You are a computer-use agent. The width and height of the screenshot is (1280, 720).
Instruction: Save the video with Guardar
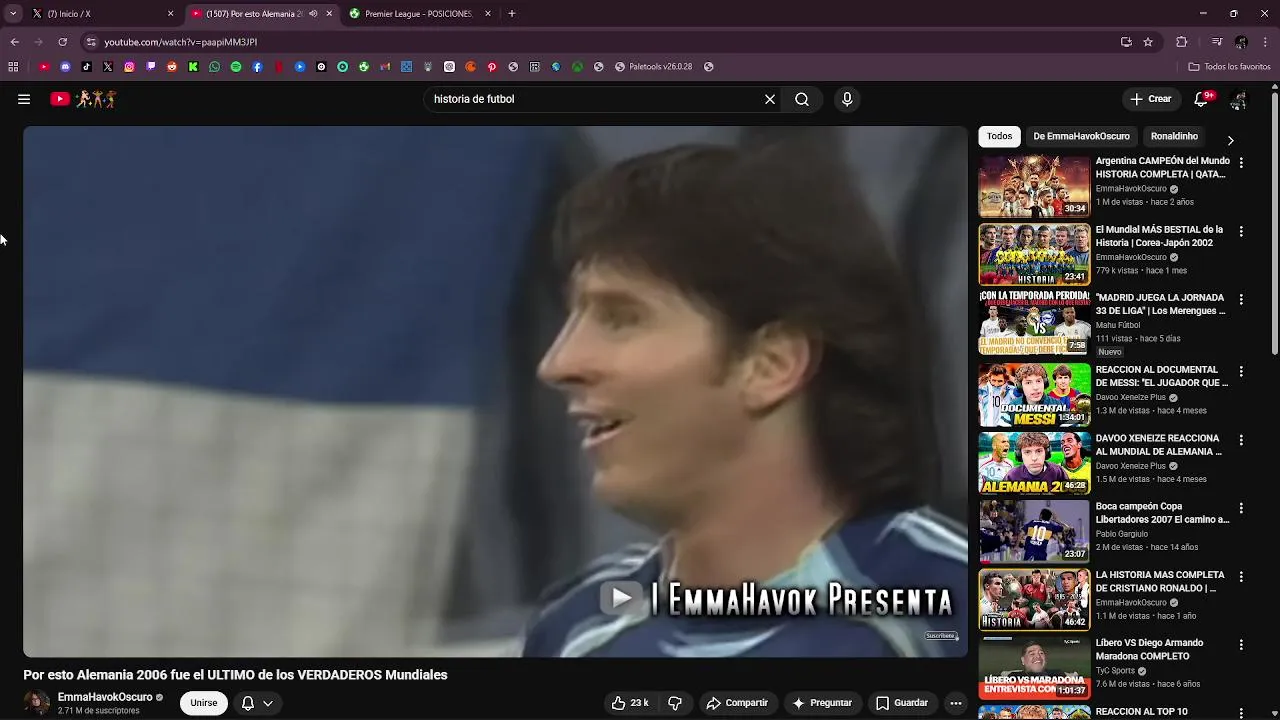pyautogui.click(x=902, y=703)
